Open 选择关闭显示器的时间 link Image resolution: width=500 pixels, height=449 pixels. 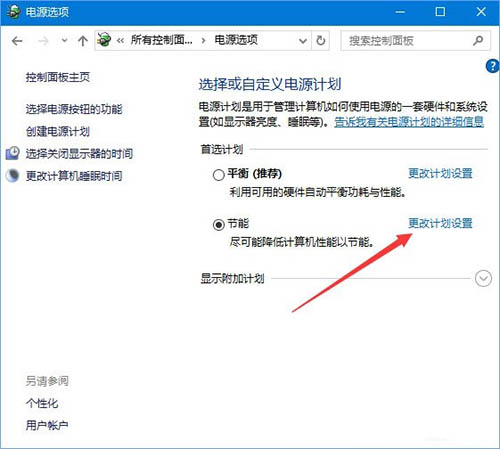coord(79,154)
